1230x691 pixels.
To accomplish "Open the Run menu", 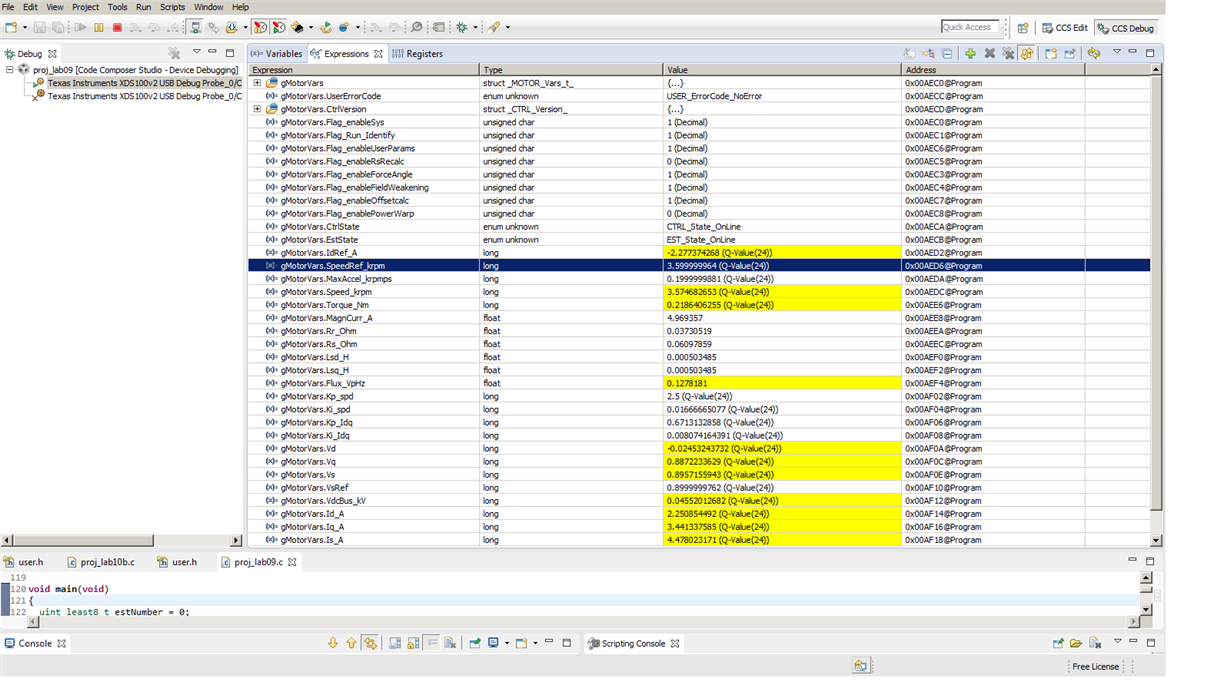I will click(143, 7).
